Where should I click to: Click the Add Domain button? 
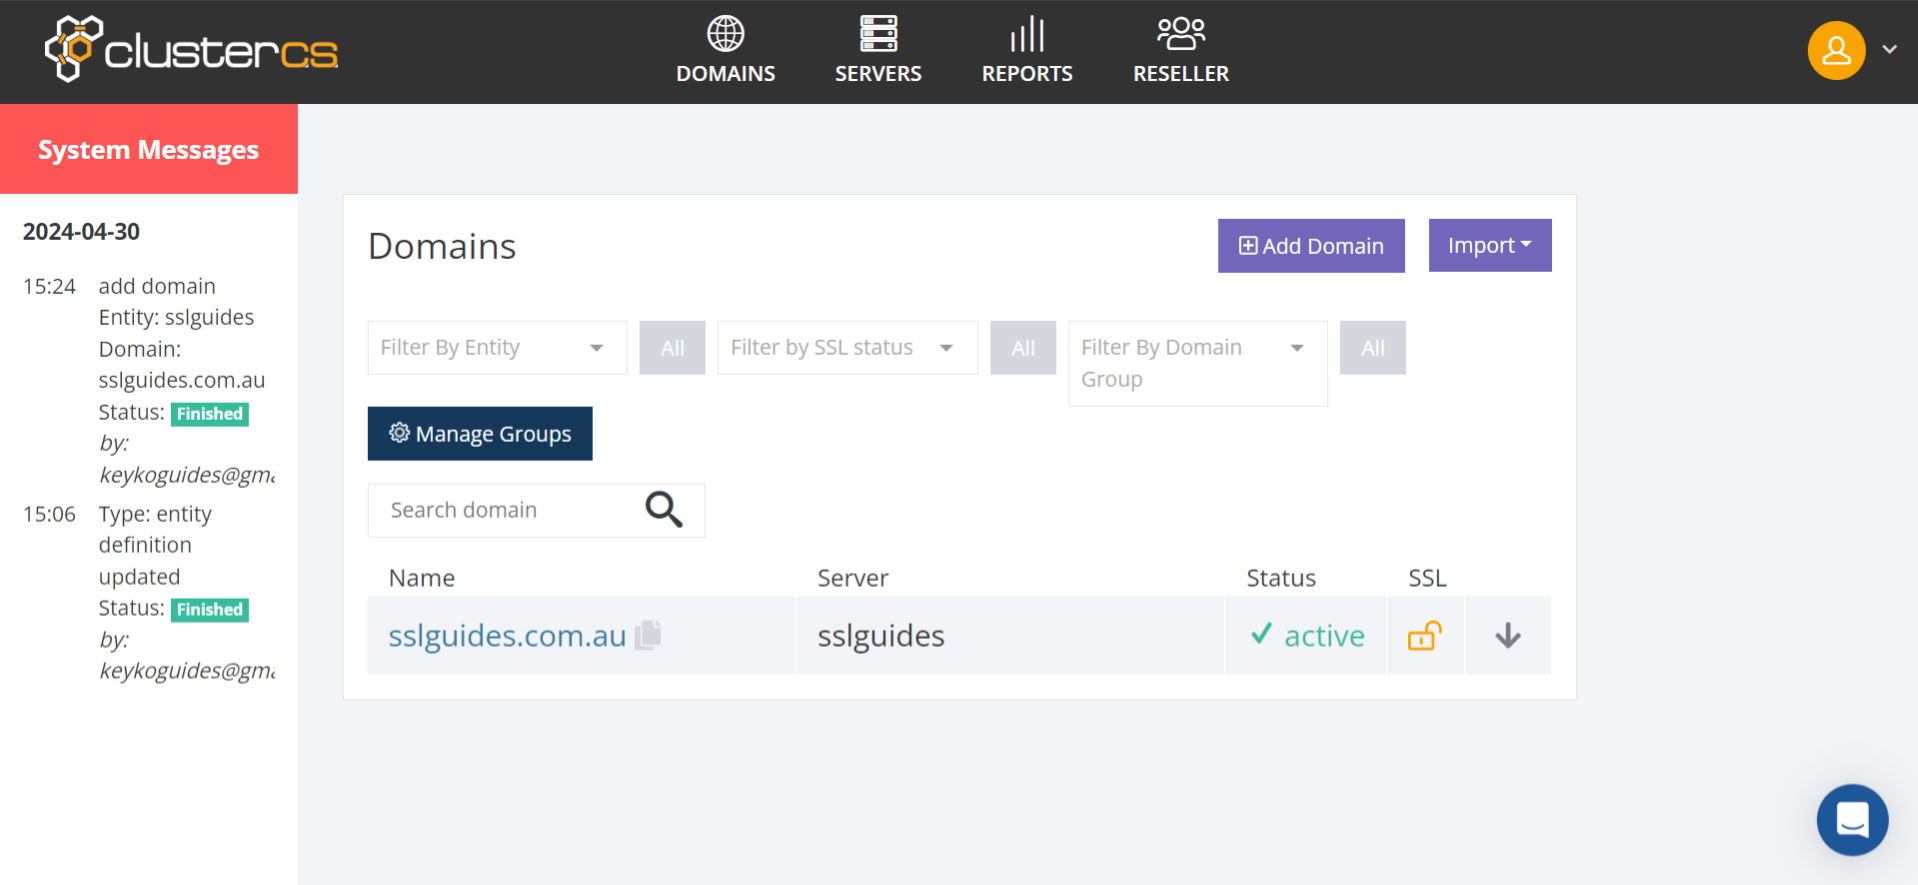click(x=1310, y=245)
